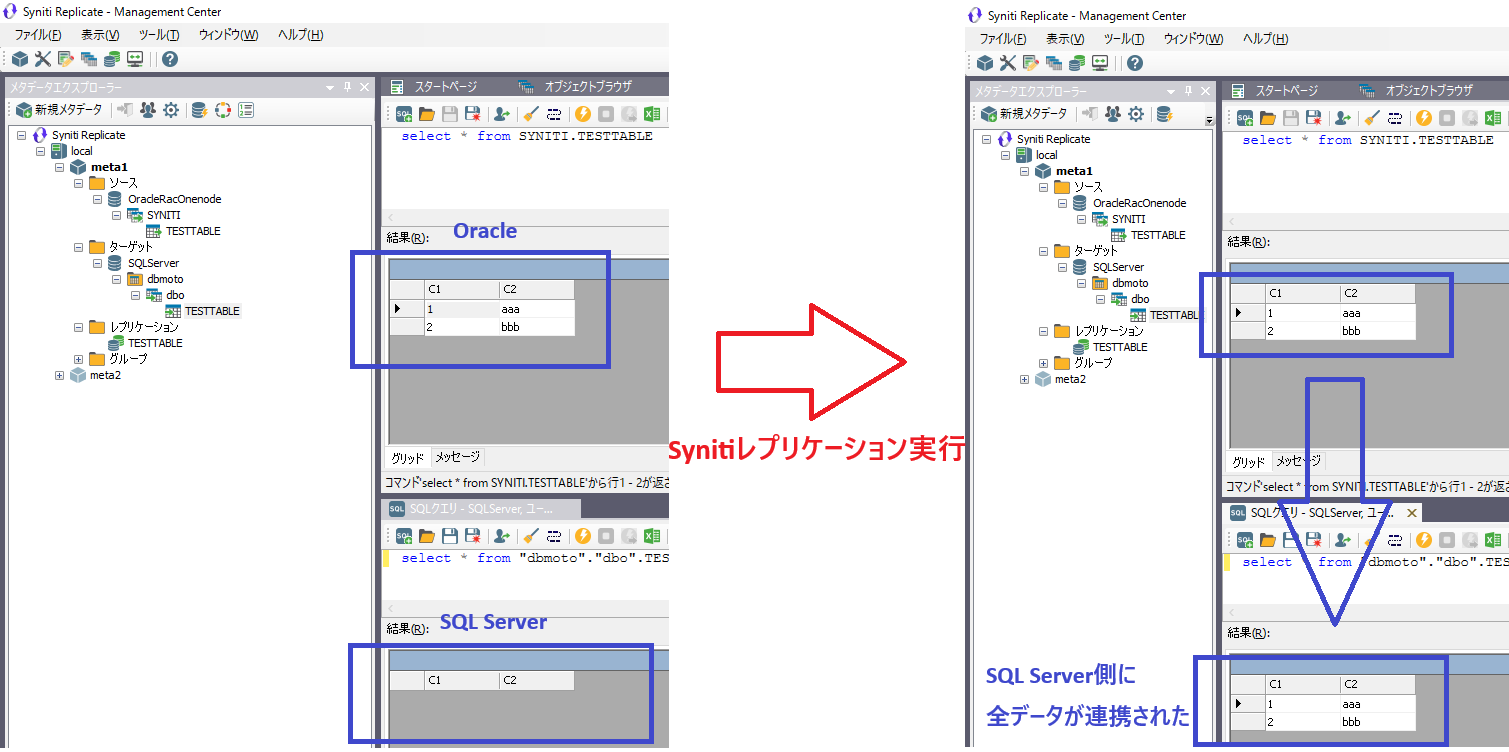The width and height of the screenshot is (1509, 752).
Task: Select TESTTABLE under レプリケーション in right window tree
Action: (x=1120, y=347)
